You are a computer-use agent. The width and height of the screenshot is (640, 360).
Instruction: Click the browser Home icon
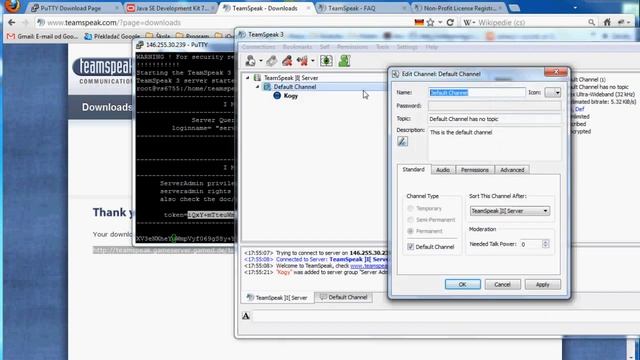click(607, 22)
